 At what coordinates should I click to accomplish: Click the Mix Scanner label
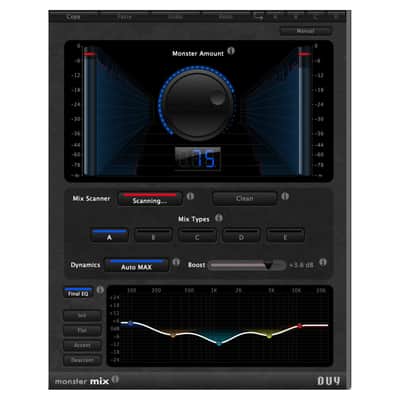coord(91,198)
